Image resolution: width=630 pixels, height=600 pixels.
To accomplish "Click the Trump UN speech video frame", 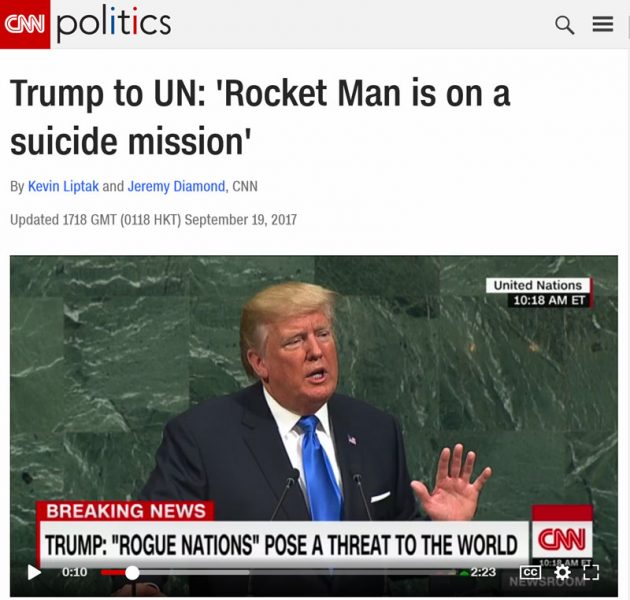I will (x=314, y=426).
